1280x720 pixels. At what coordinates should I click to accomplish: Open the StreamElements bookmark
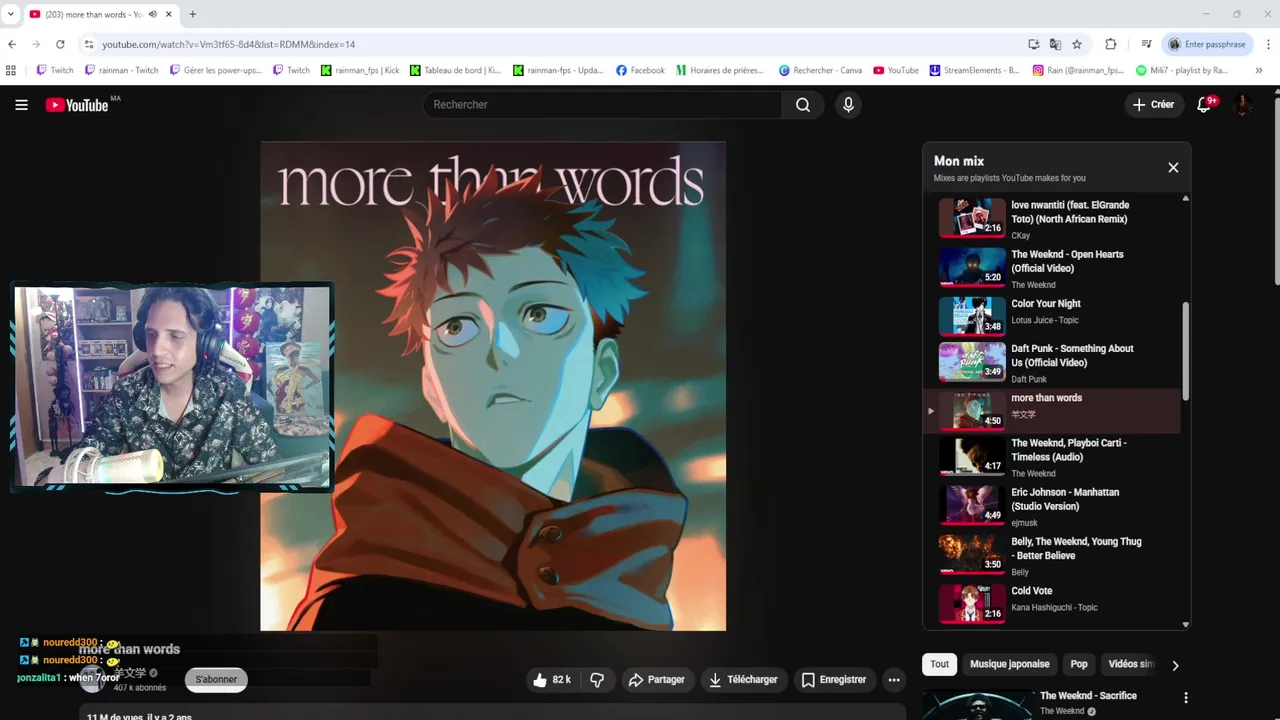point(974,70)
